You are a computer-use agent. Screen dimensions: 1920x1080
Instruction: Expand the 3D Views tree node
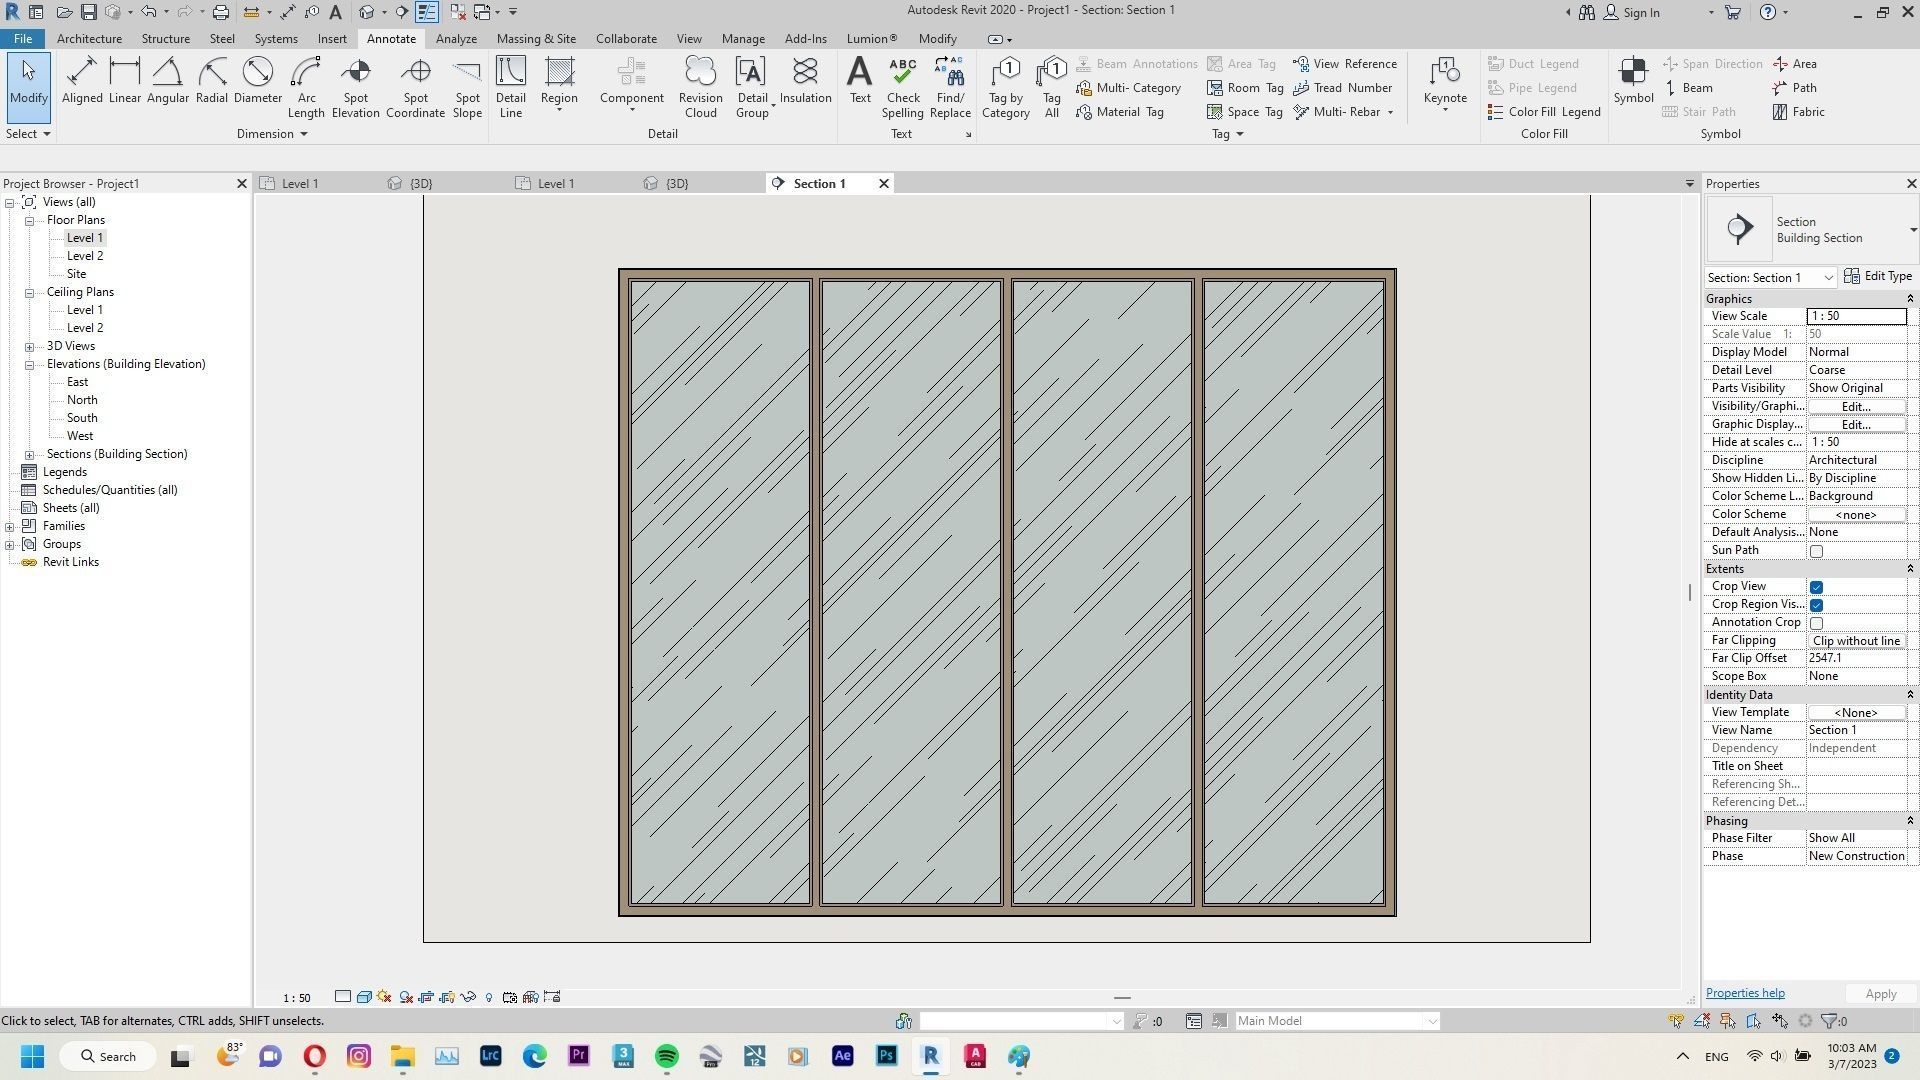tap(30, 345)
